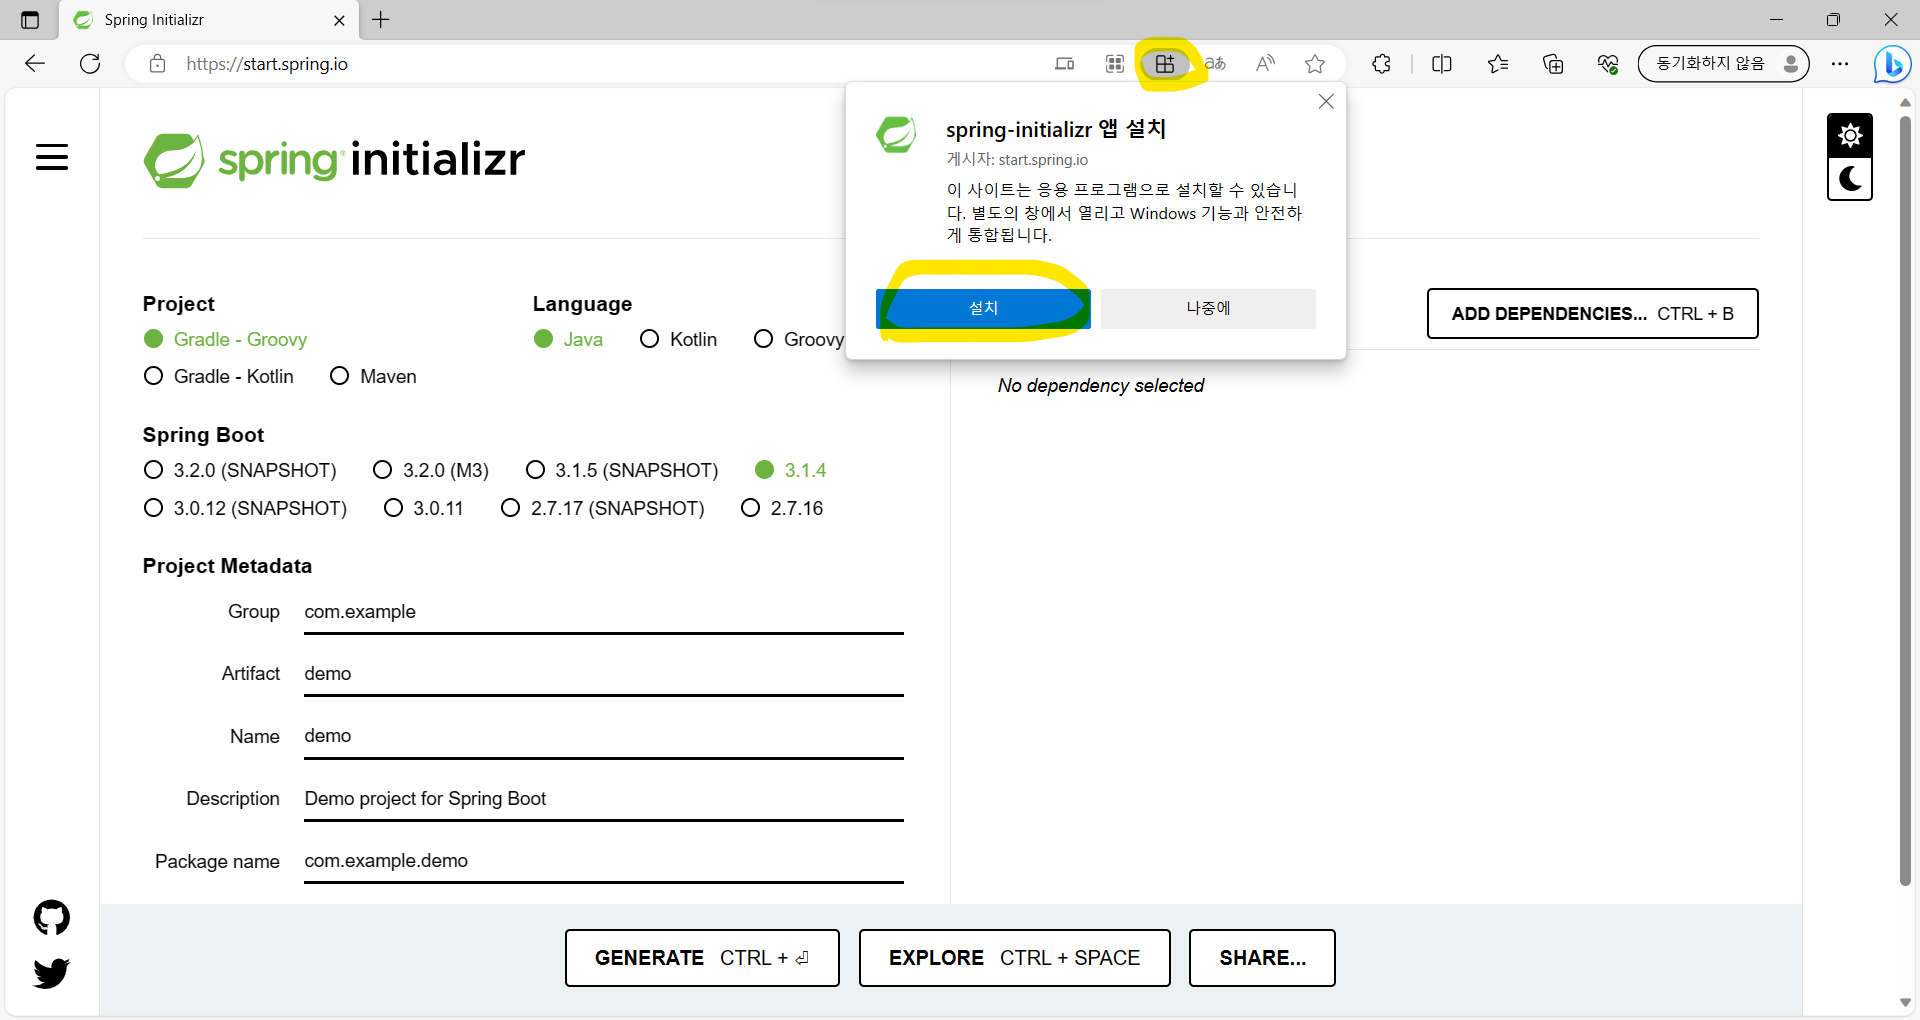Open the hamburger menu on Spring Initializr
This screenshot has width=1920, height=1020.
pos(52,157)
